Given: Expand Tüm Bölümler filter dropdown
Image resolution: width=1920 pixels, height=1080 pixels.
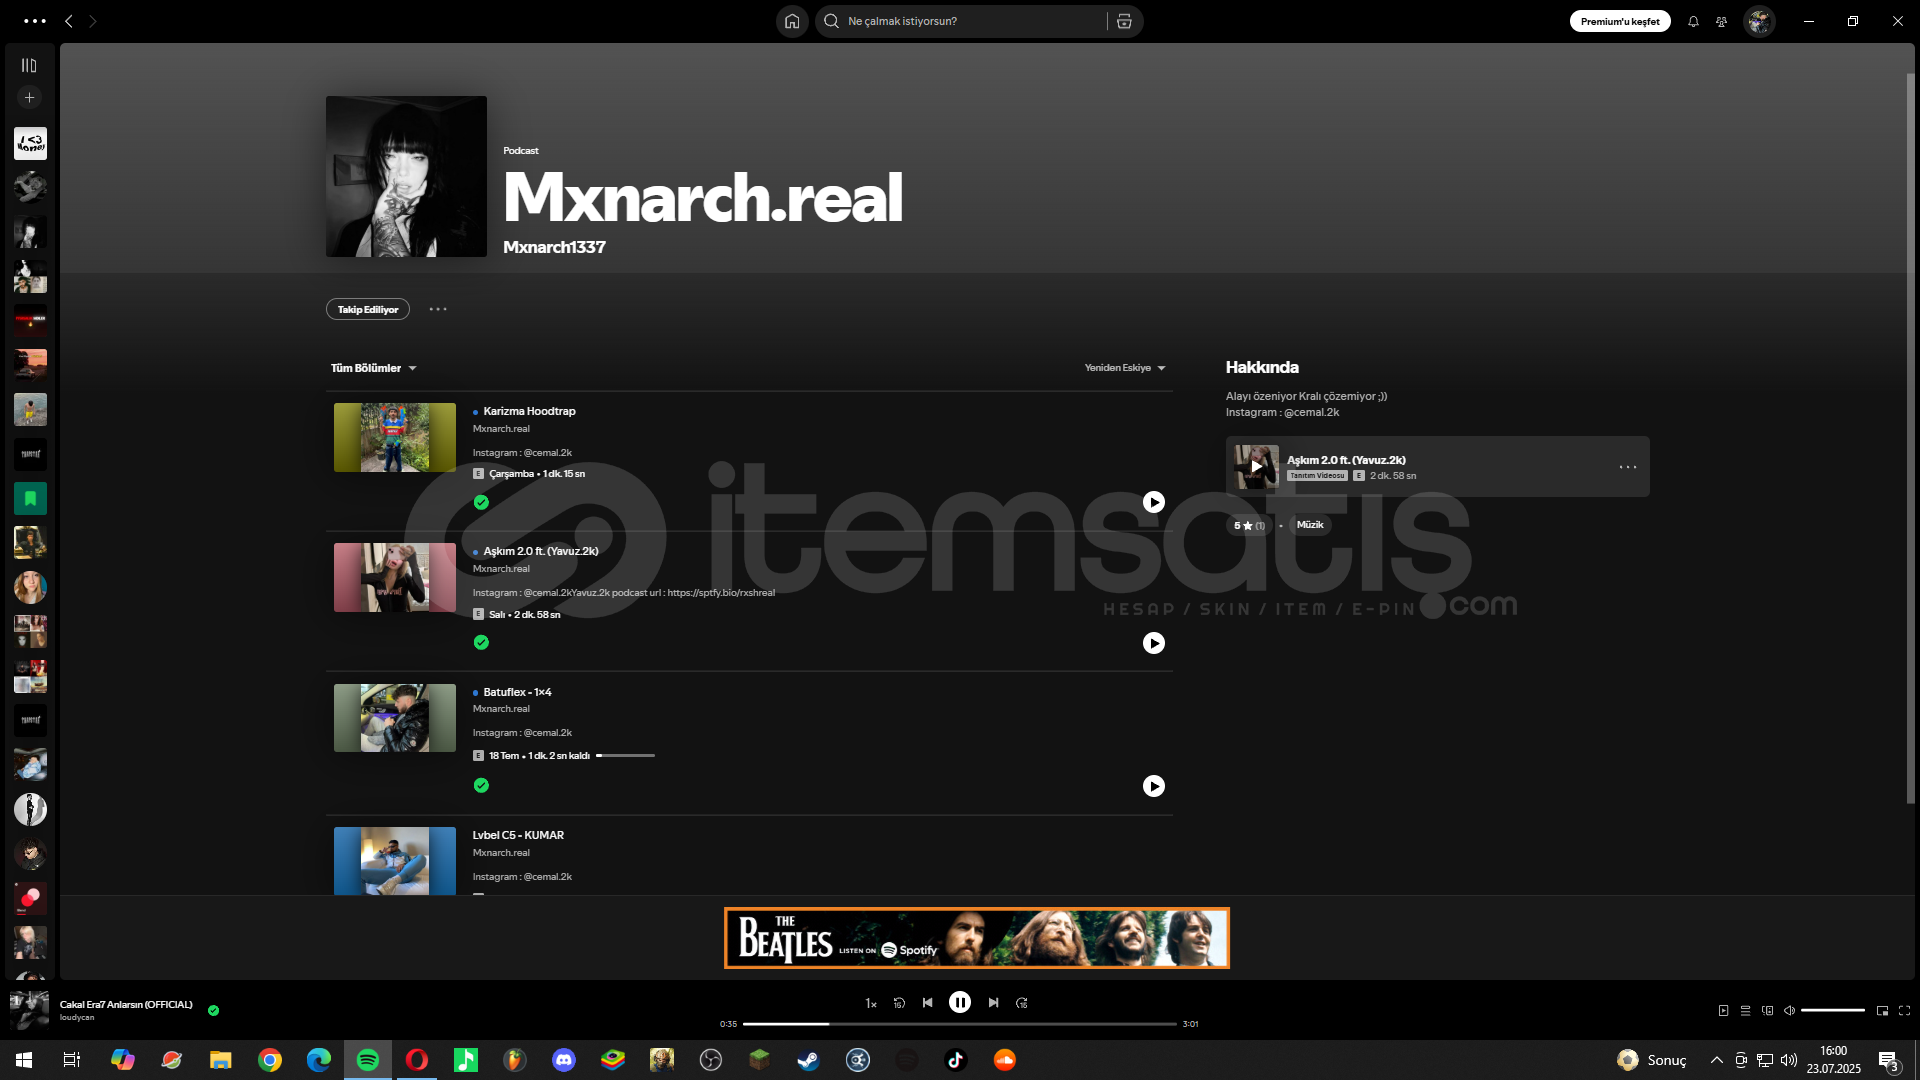Looking at the screenshot, I should tap(373, 368).
